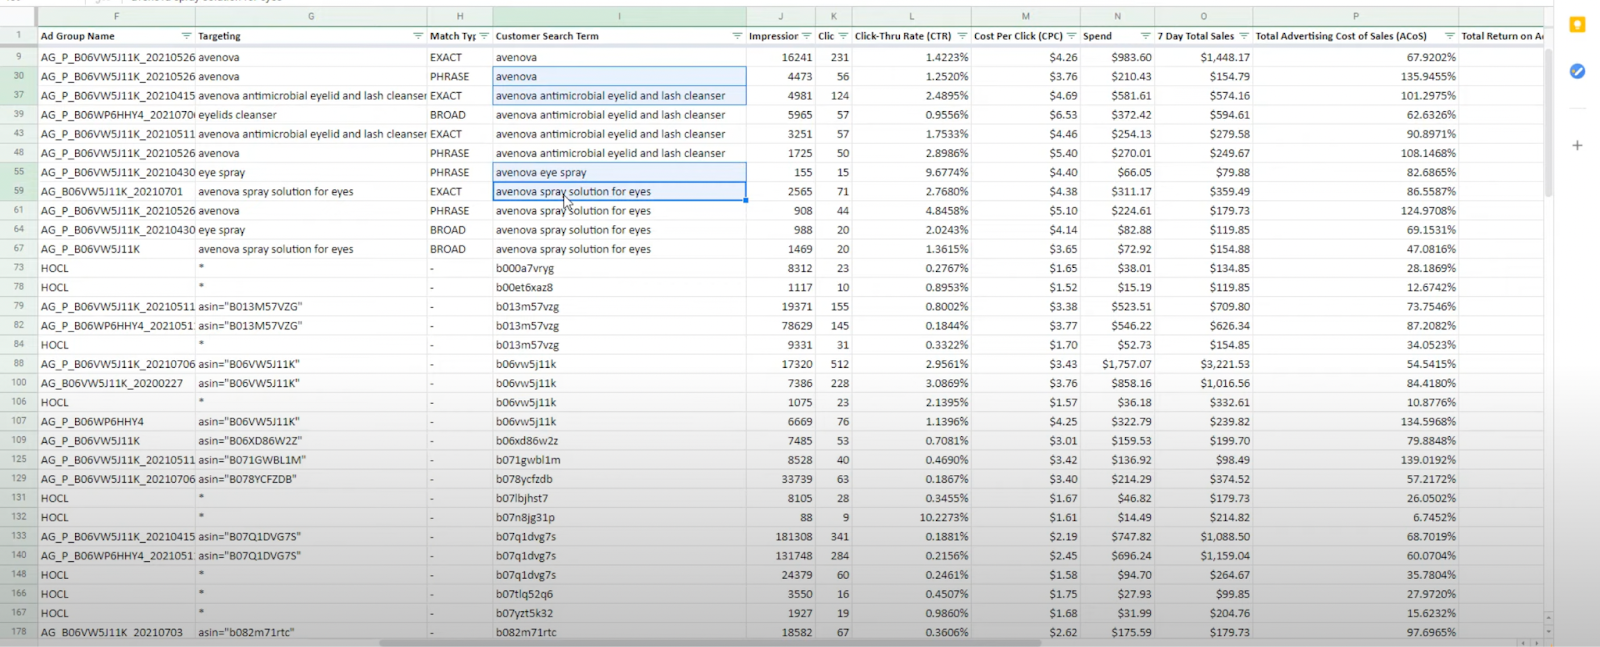This screenshot has height=647, width=1600.
Task: Select ad group AG_B06VW5J11K_20210701 cell
Action: tap(117, 191)
